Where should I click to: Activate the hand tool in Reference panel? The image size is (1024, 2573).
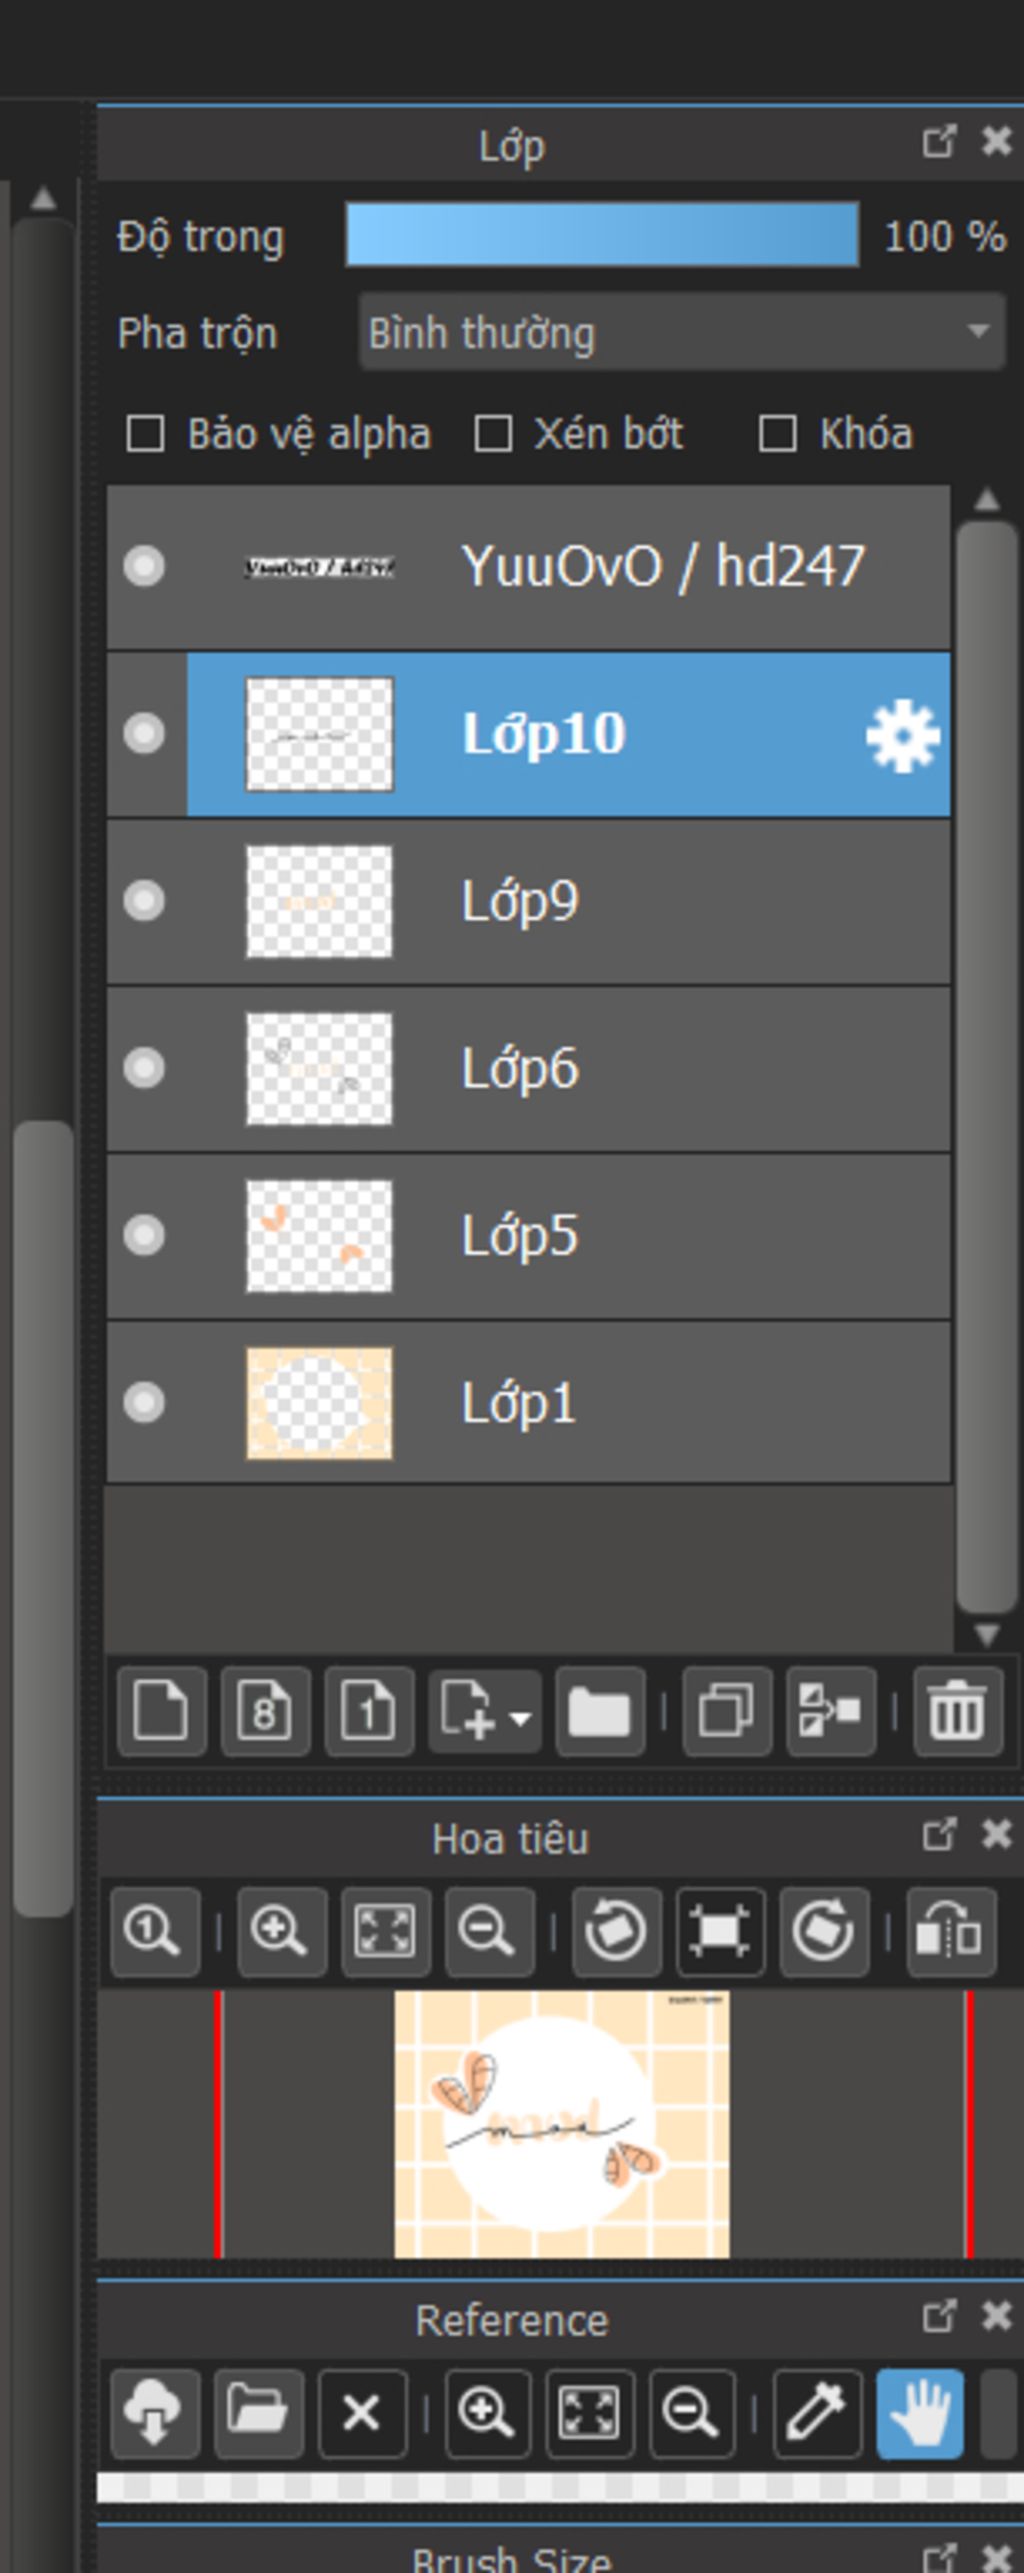pos(920,2413)
